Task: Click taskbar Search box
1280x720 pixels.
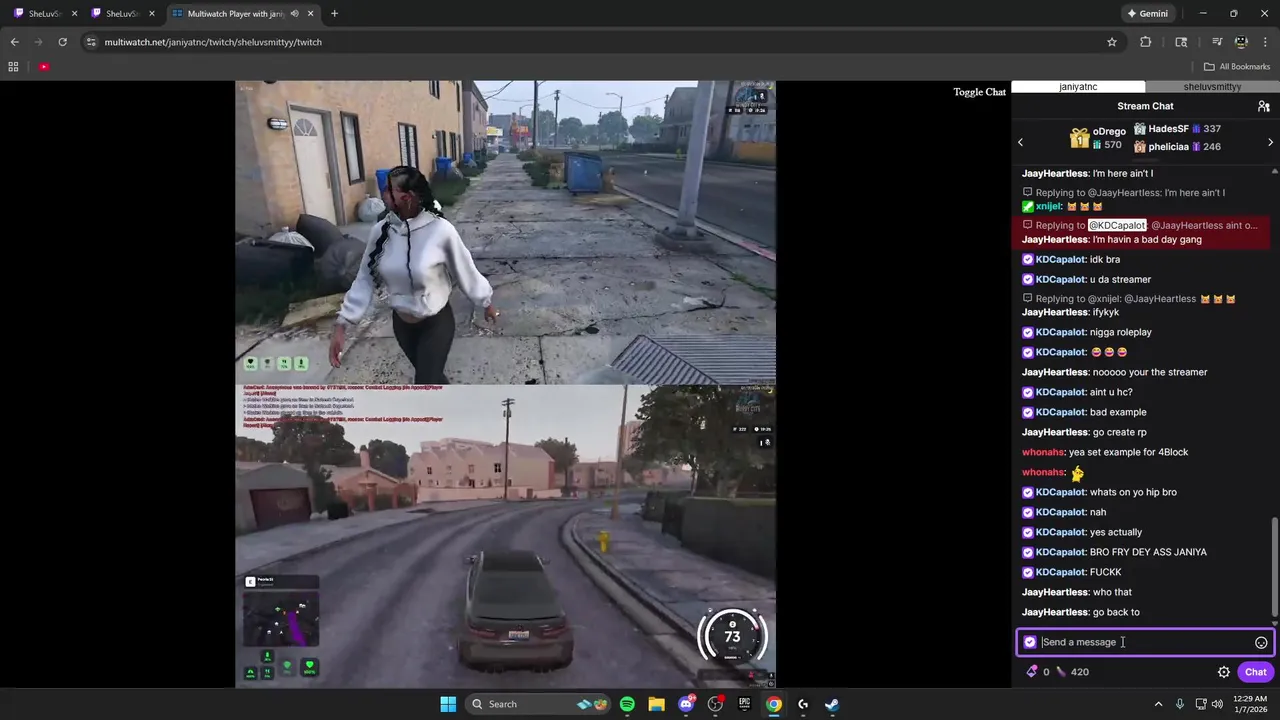Action: click(x=537, y=704)
